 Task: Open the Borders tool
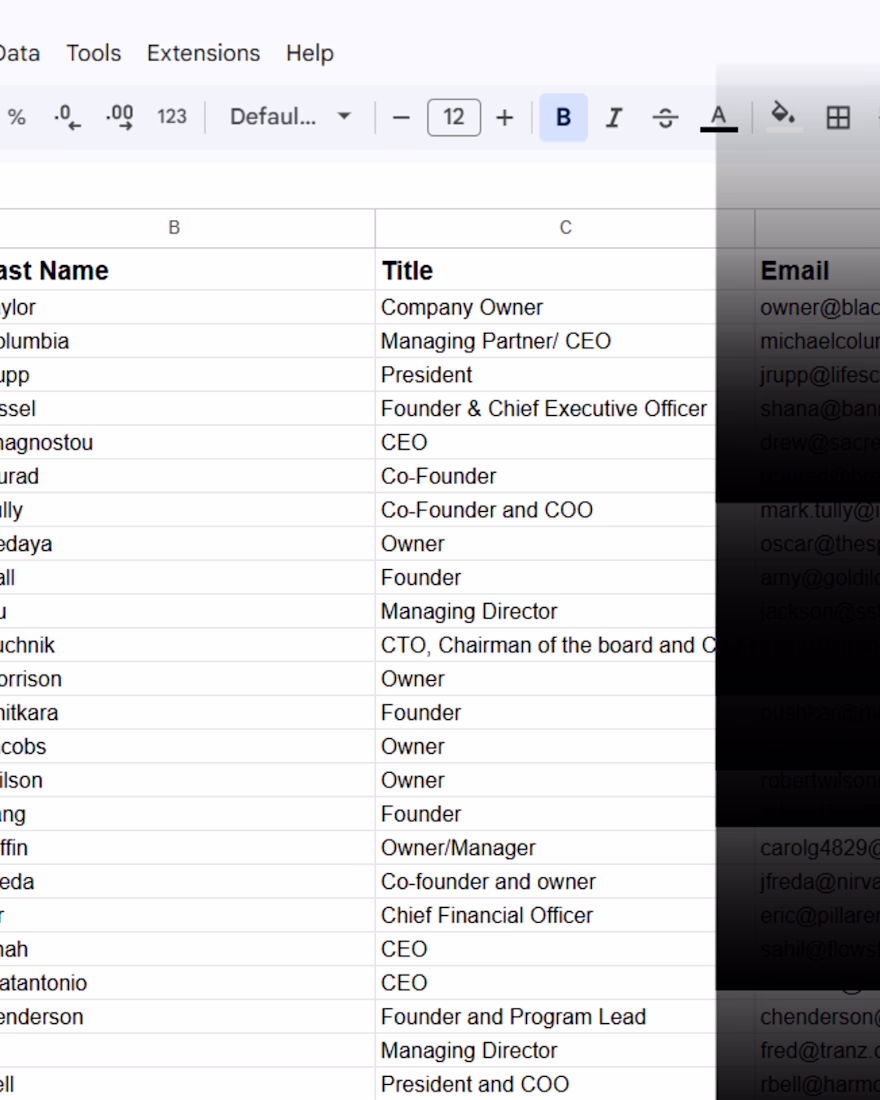pyautogui.click(x=838, y=117)
